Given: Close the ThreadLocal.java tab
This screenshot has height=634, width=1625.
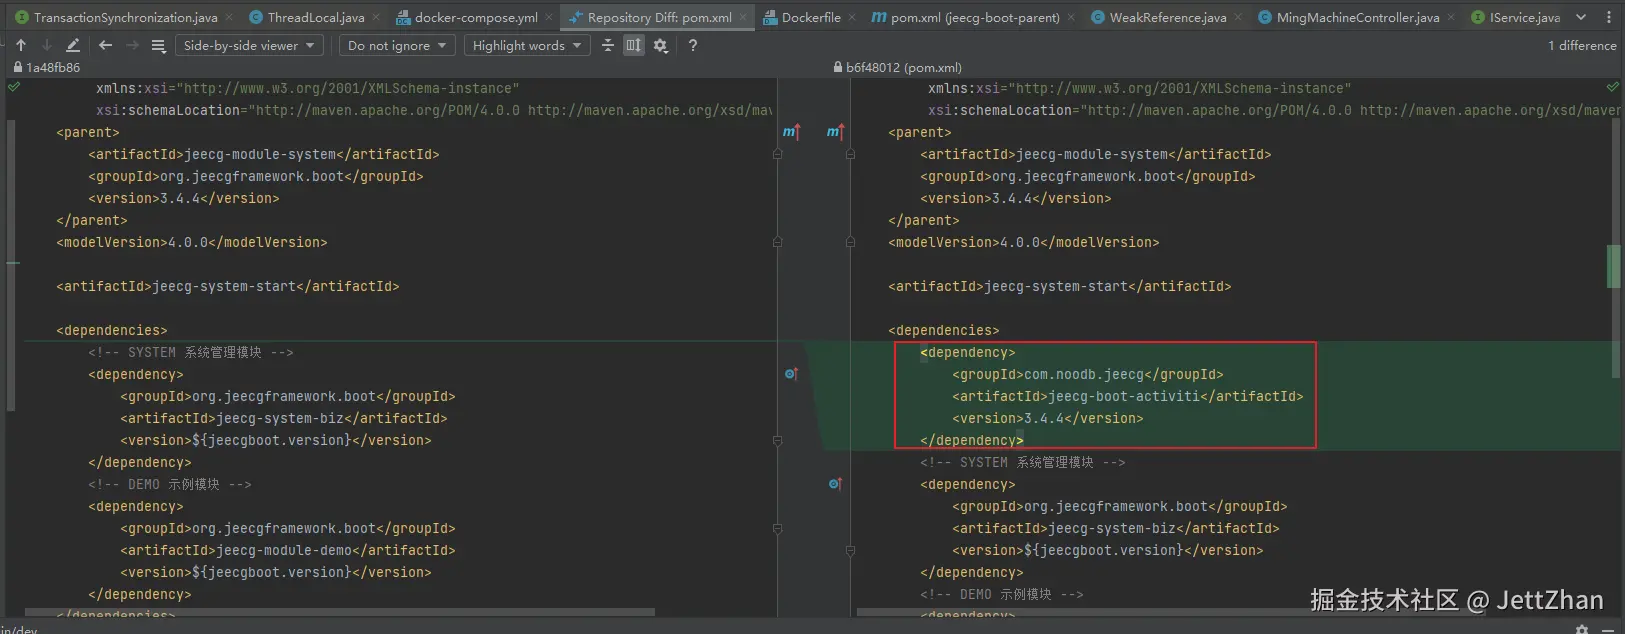Looking at the screenshot, I should coord(376,17).
